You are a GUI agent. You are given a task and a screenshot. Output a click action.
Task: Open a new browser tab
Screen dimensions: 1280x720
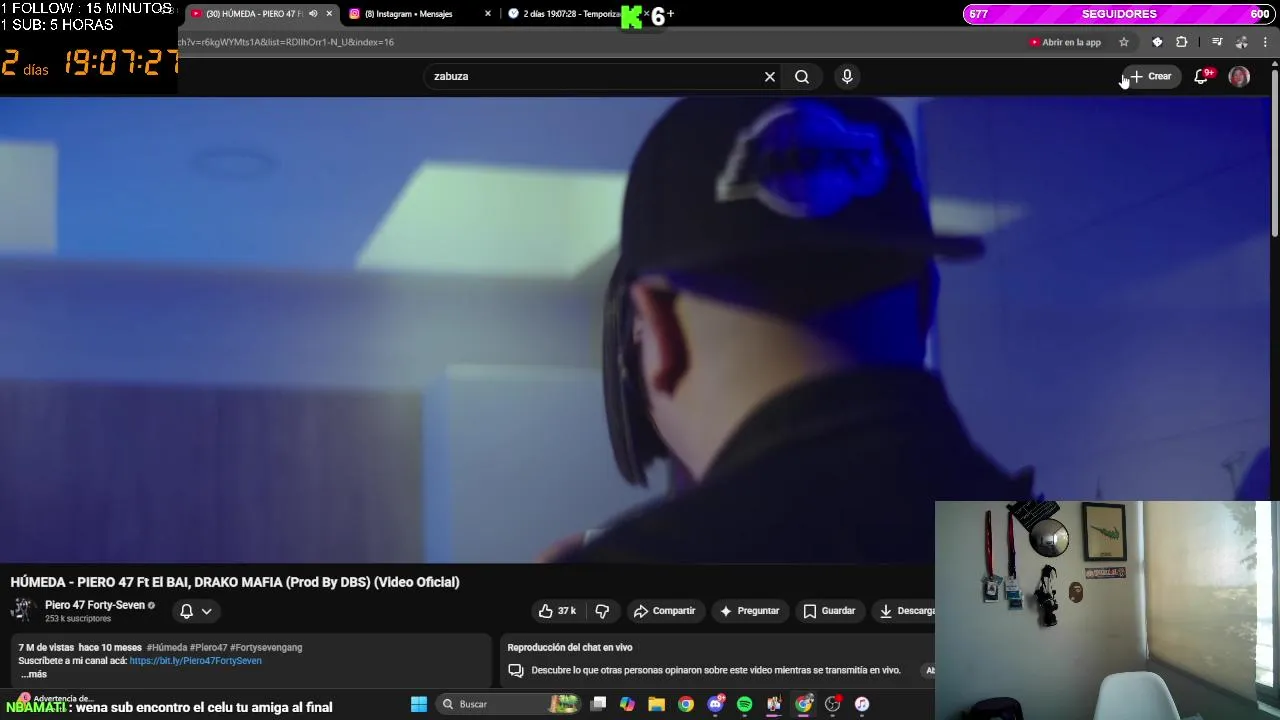(x=670, y=14)
